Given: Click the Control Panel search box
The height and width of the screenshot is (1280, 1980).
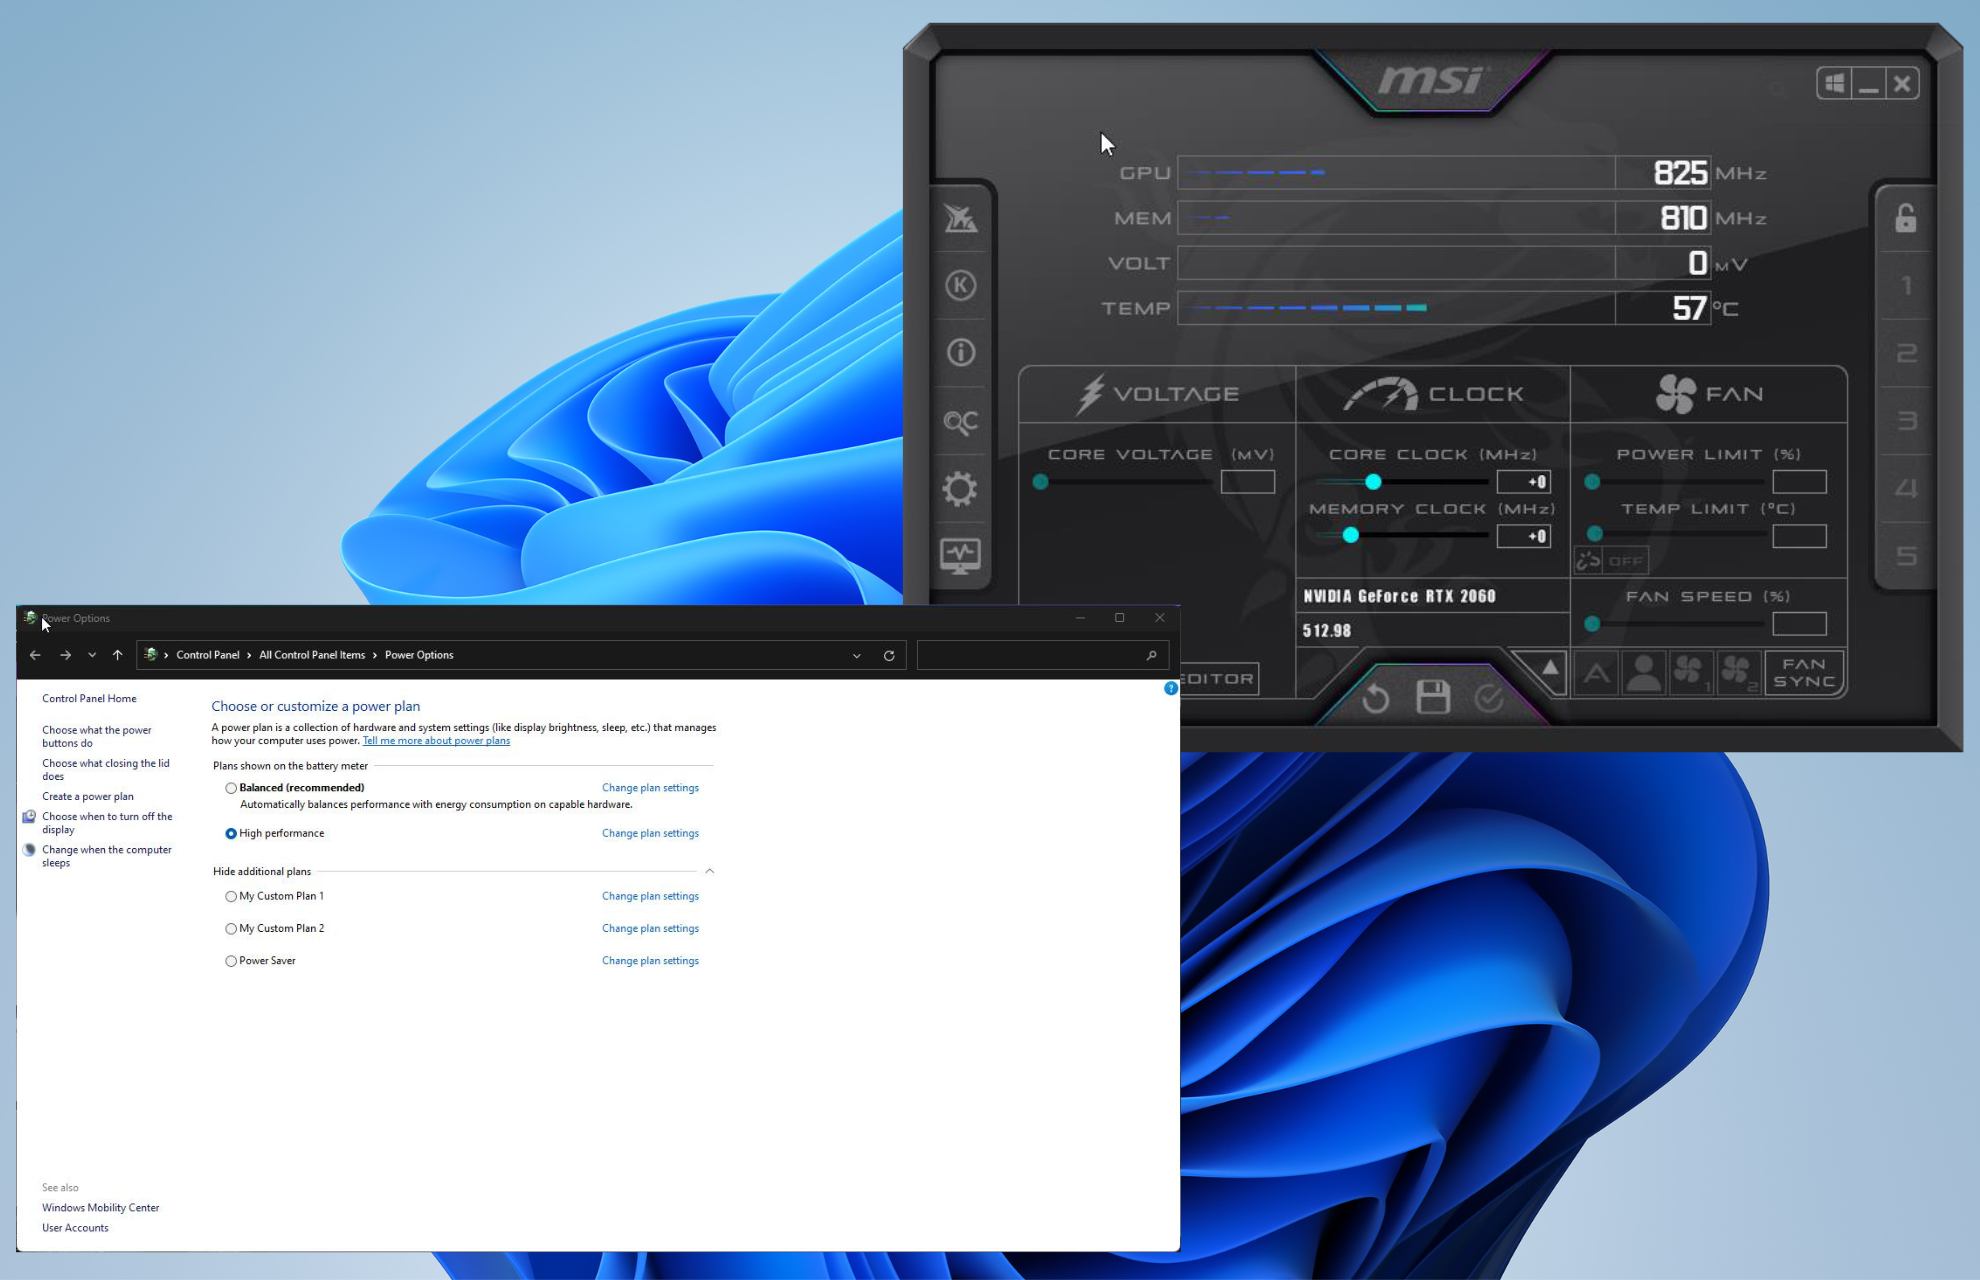Looking at the screenshot, I should [1041, 655].
